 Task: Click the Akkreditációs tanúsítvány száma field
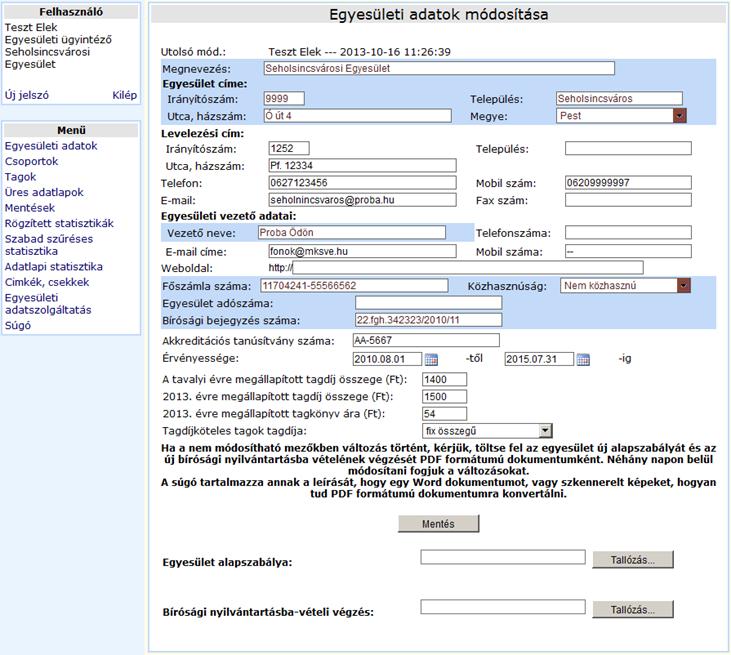426,340
